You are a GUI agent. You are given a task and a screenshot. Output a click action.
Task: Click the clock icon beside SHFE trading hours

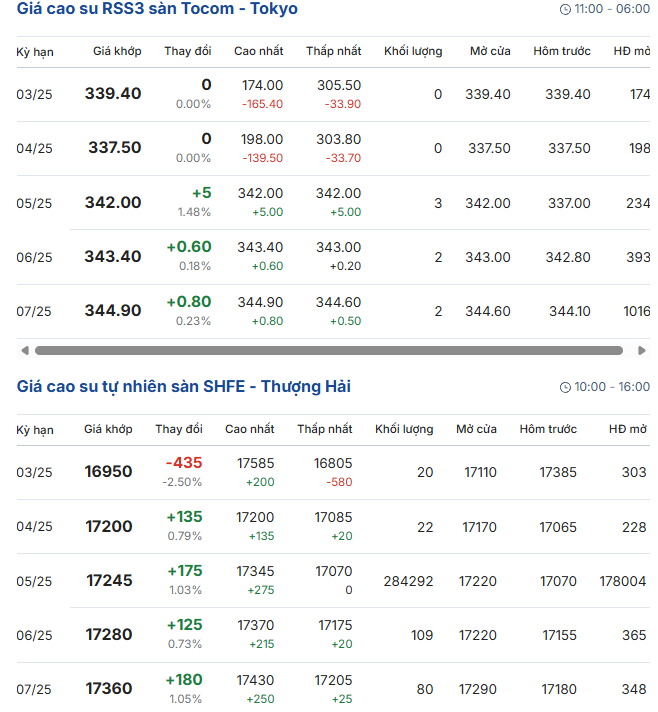point(566,387)
